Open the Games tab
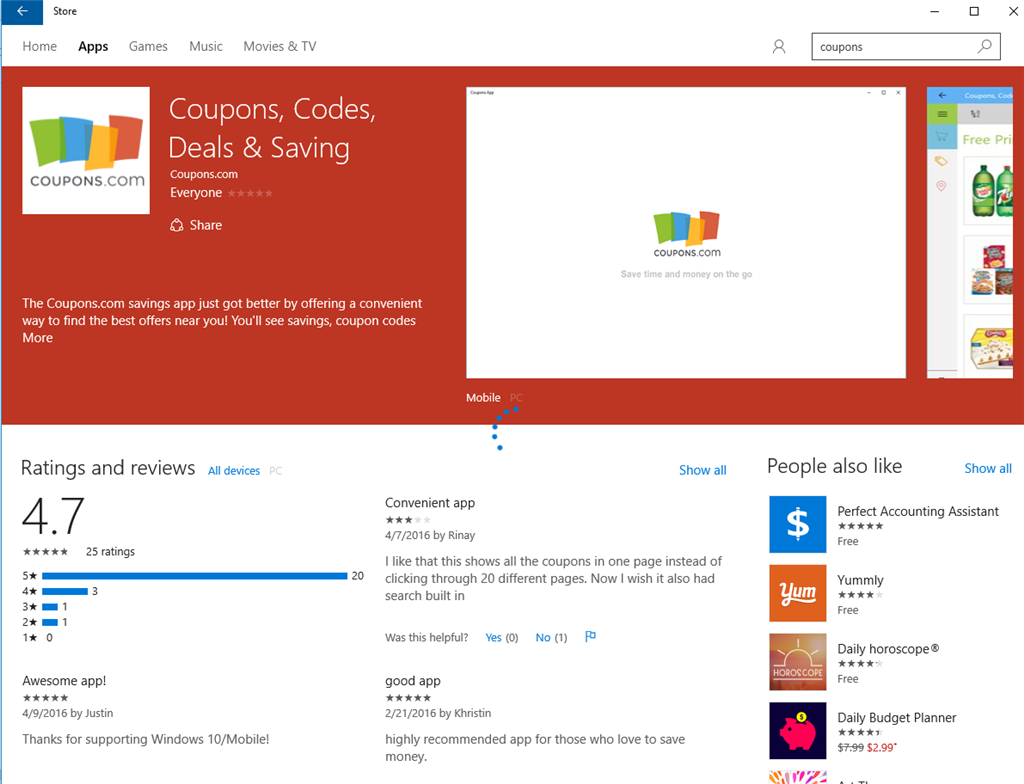The image size is (1024, 784). [x=148, y=46]
